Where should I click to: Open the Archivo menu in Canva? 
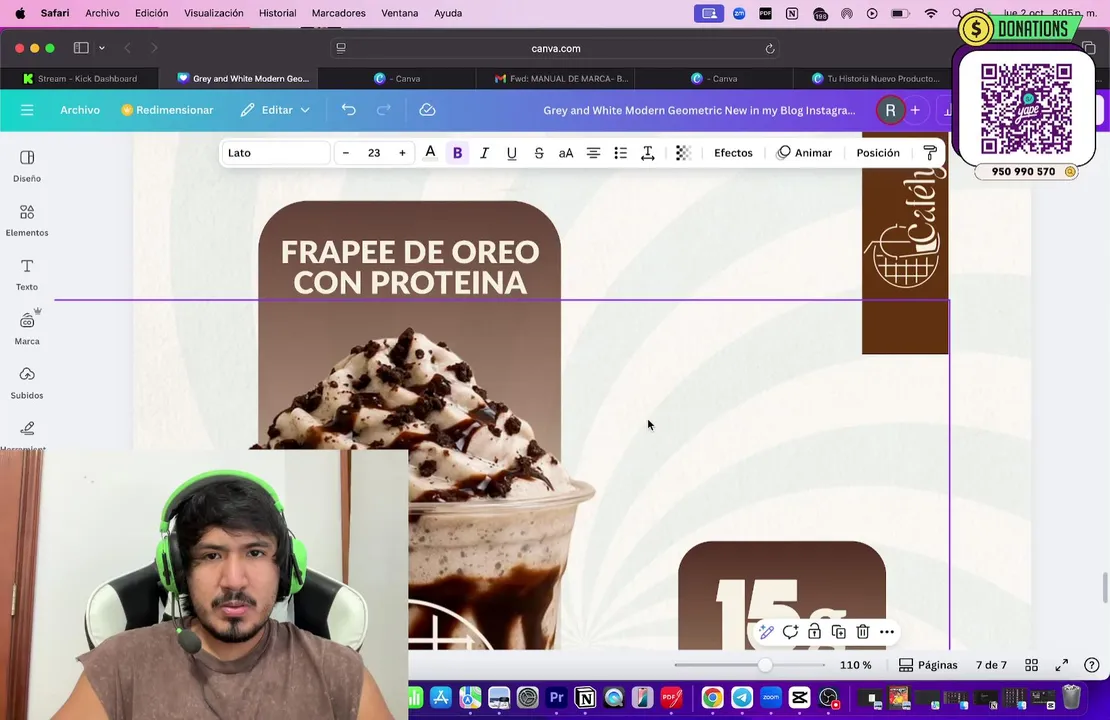pos(80,110)
